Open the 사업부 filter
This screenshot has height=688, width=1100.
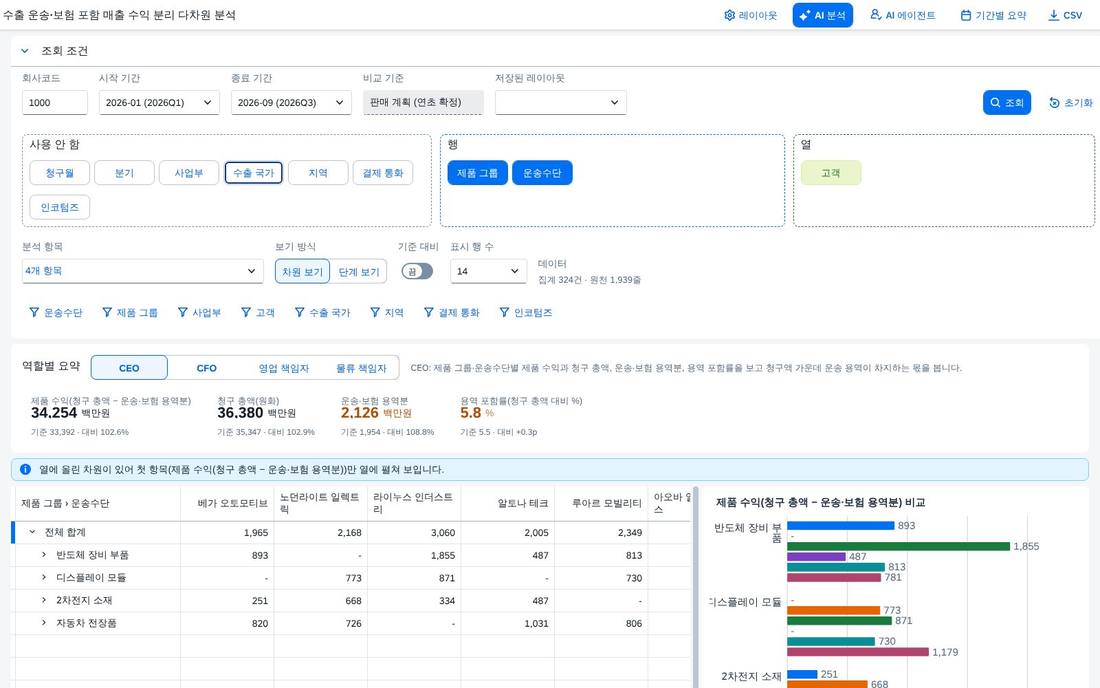tap(199, 312)
